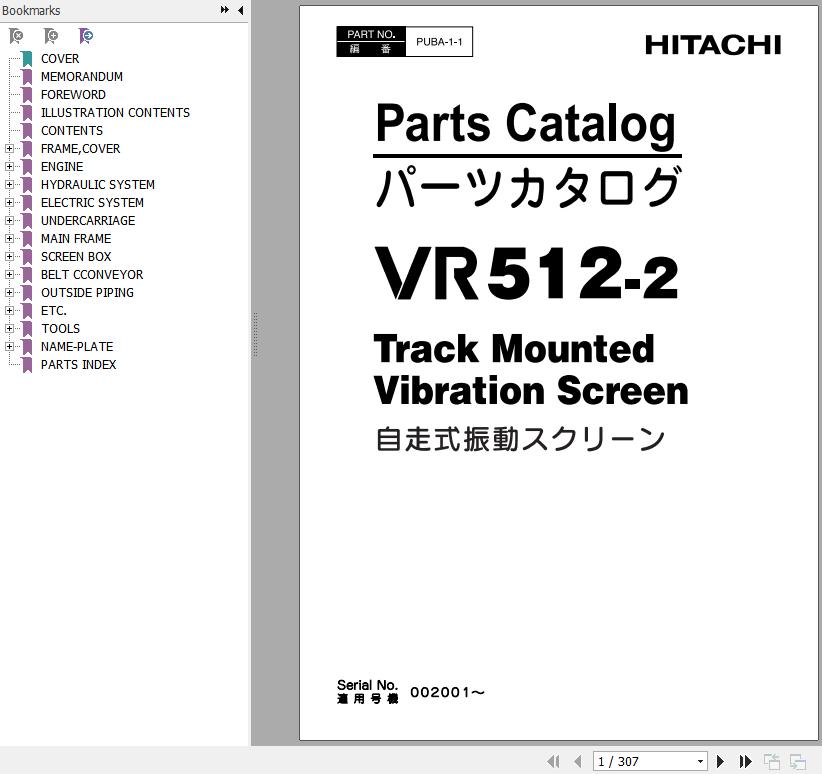822x774 pixels.
Task: Click the CONTENTS bookmark ribbon icon
Action: tap(27, 131)
